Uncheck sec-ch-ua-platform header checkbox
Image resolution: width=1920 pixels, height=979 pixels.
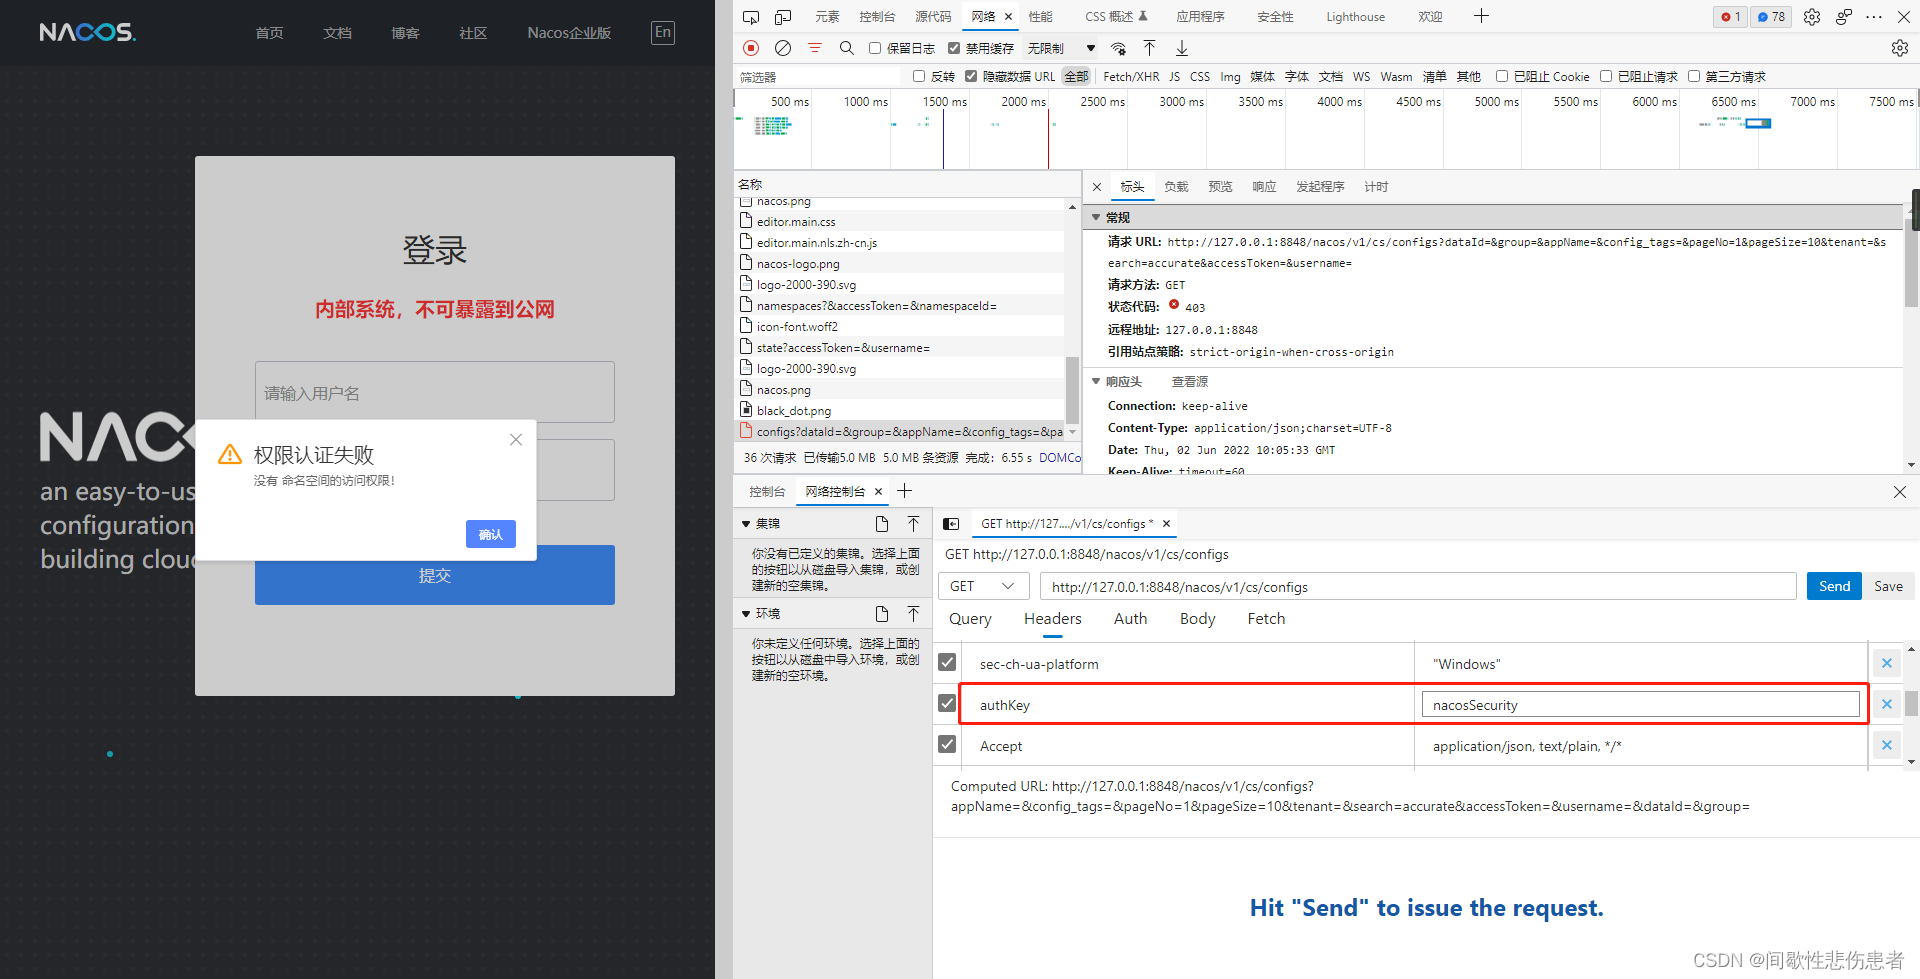point(947,663)
